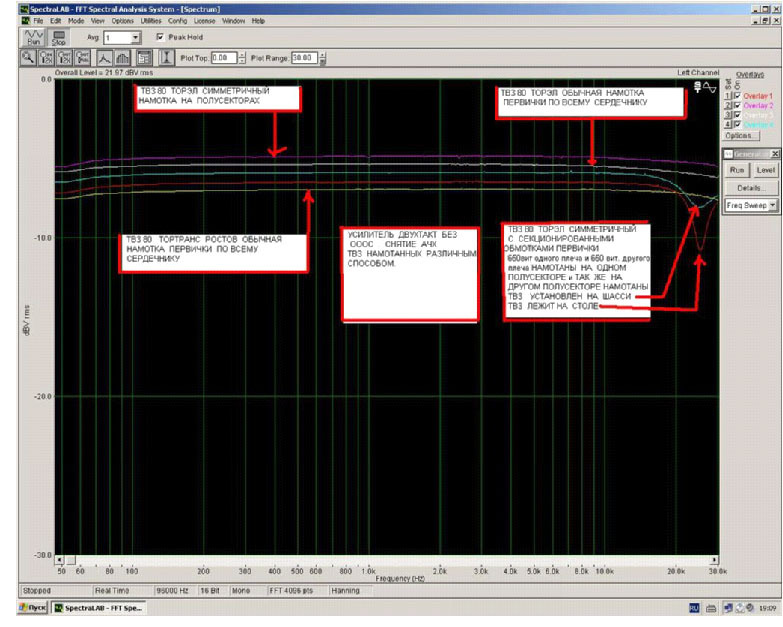Click the sine wave icon in plot corner

click(x=710, y=87)
